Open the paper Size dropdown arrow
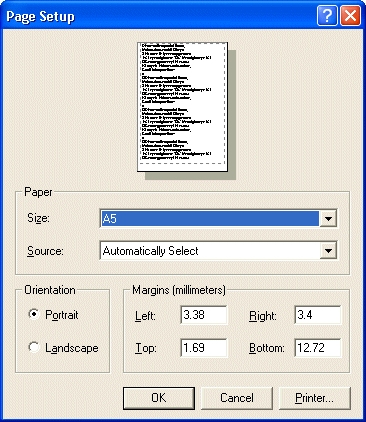The width and height of the screenshot is (366, 422). 328,219
